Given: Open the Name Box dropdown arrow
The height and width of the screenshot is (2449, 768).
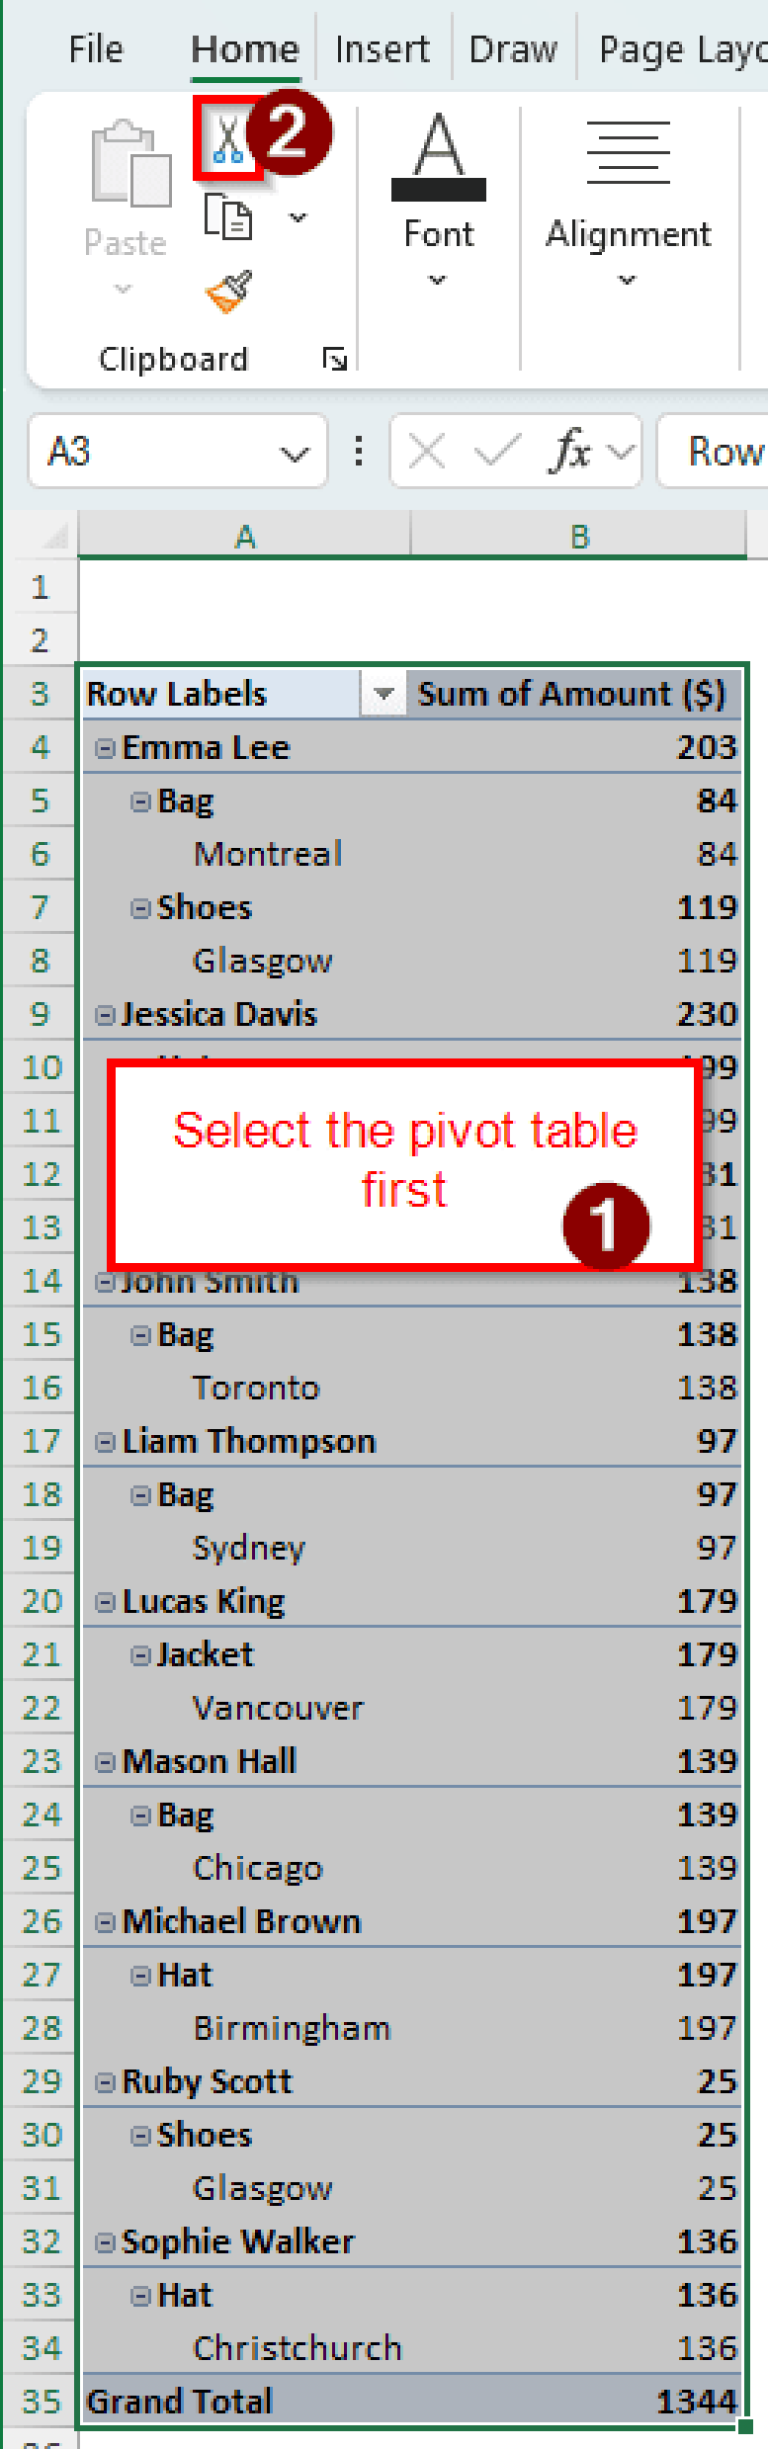Looking at the screenshot, I should click(x=295, y=451).
